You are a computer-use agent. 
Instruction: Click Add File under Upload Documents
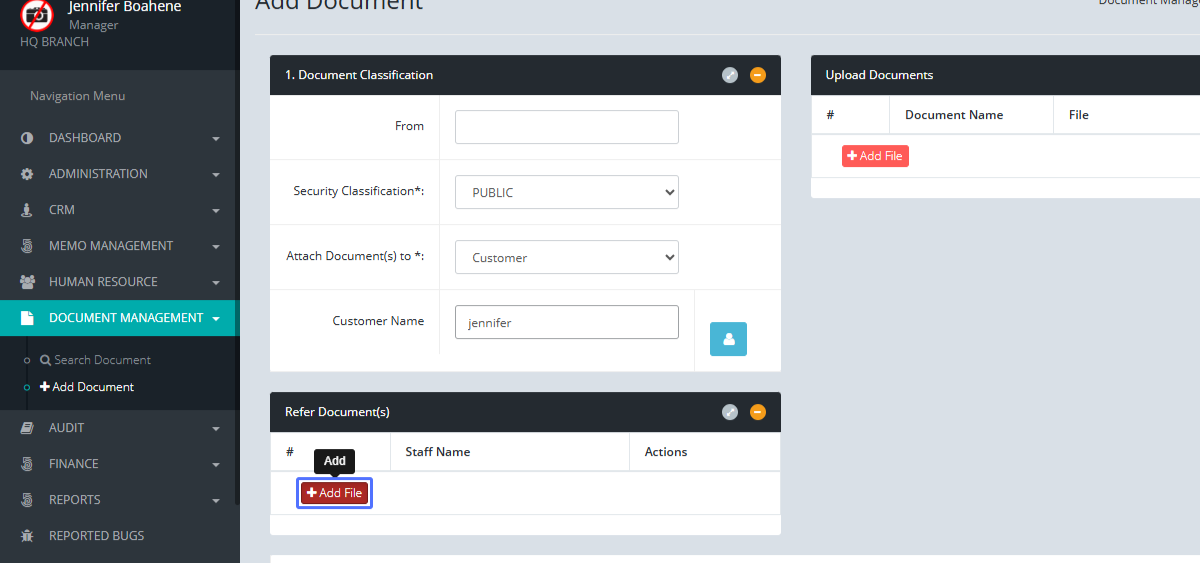[x=875, y=156]
